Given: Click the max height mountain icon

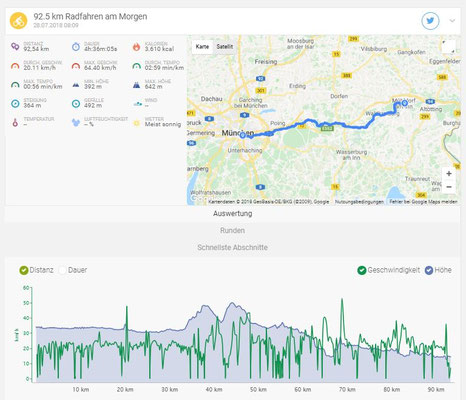Looking at the screenshot, I should (136, 85).
